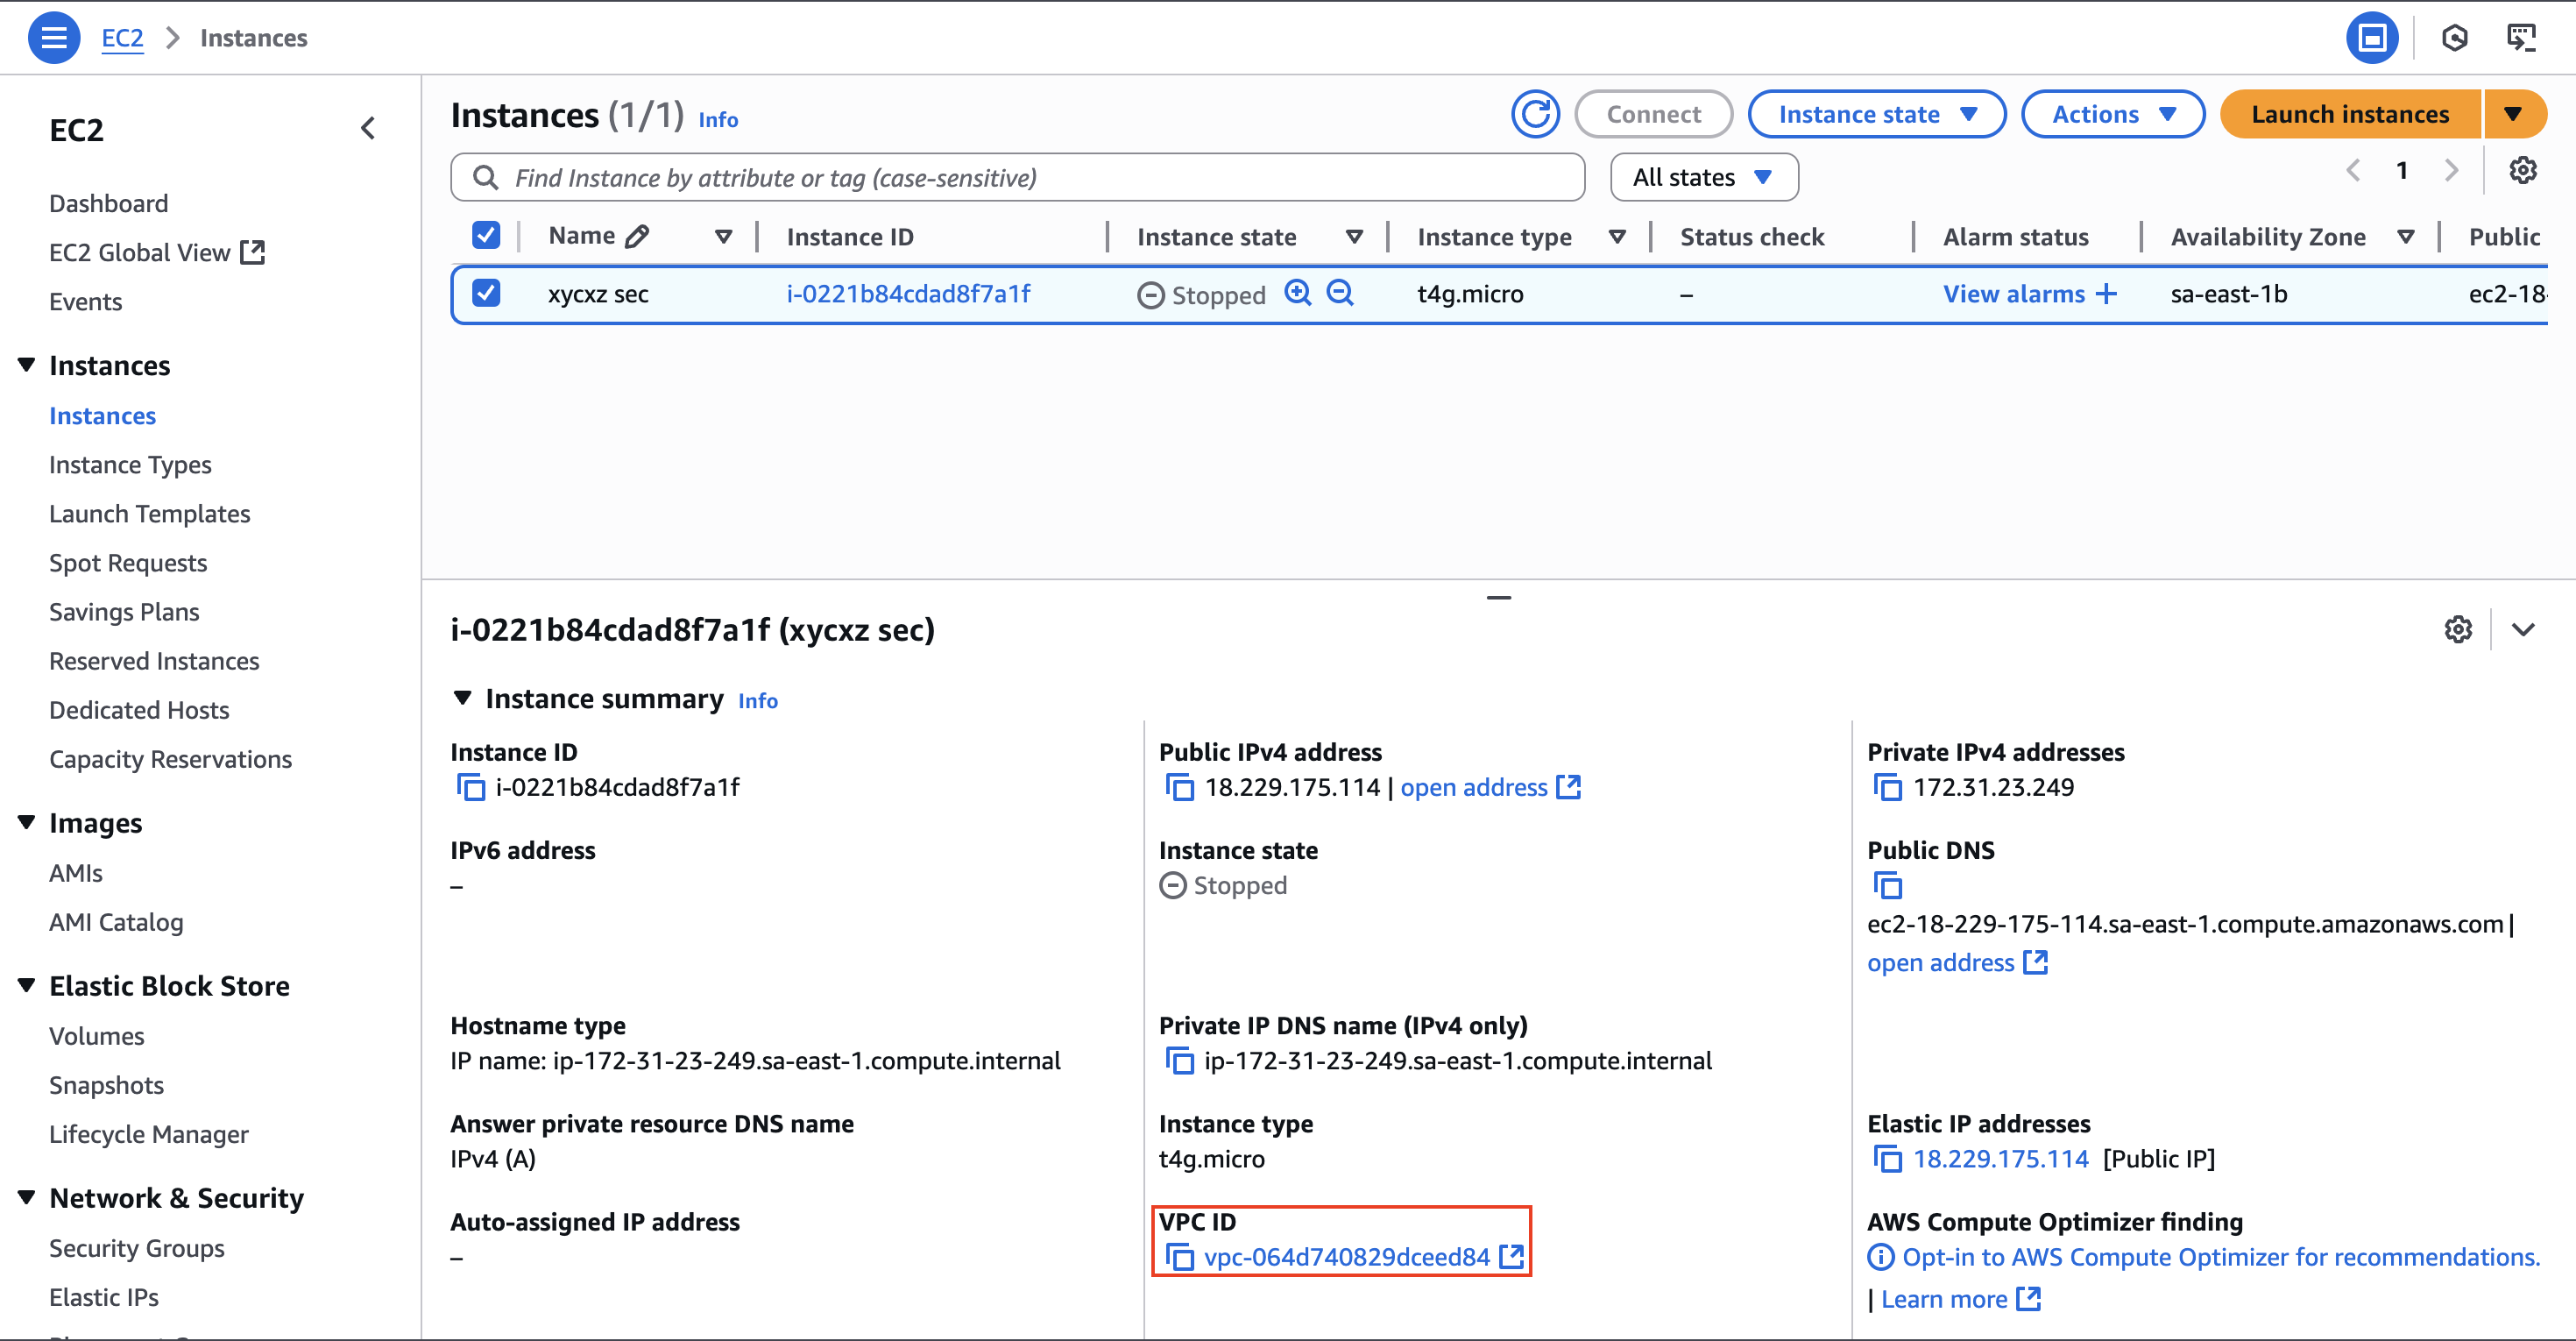2576x1341 pixels.
Task: Collapse the Instance summary section
Action: pos(462,698)
